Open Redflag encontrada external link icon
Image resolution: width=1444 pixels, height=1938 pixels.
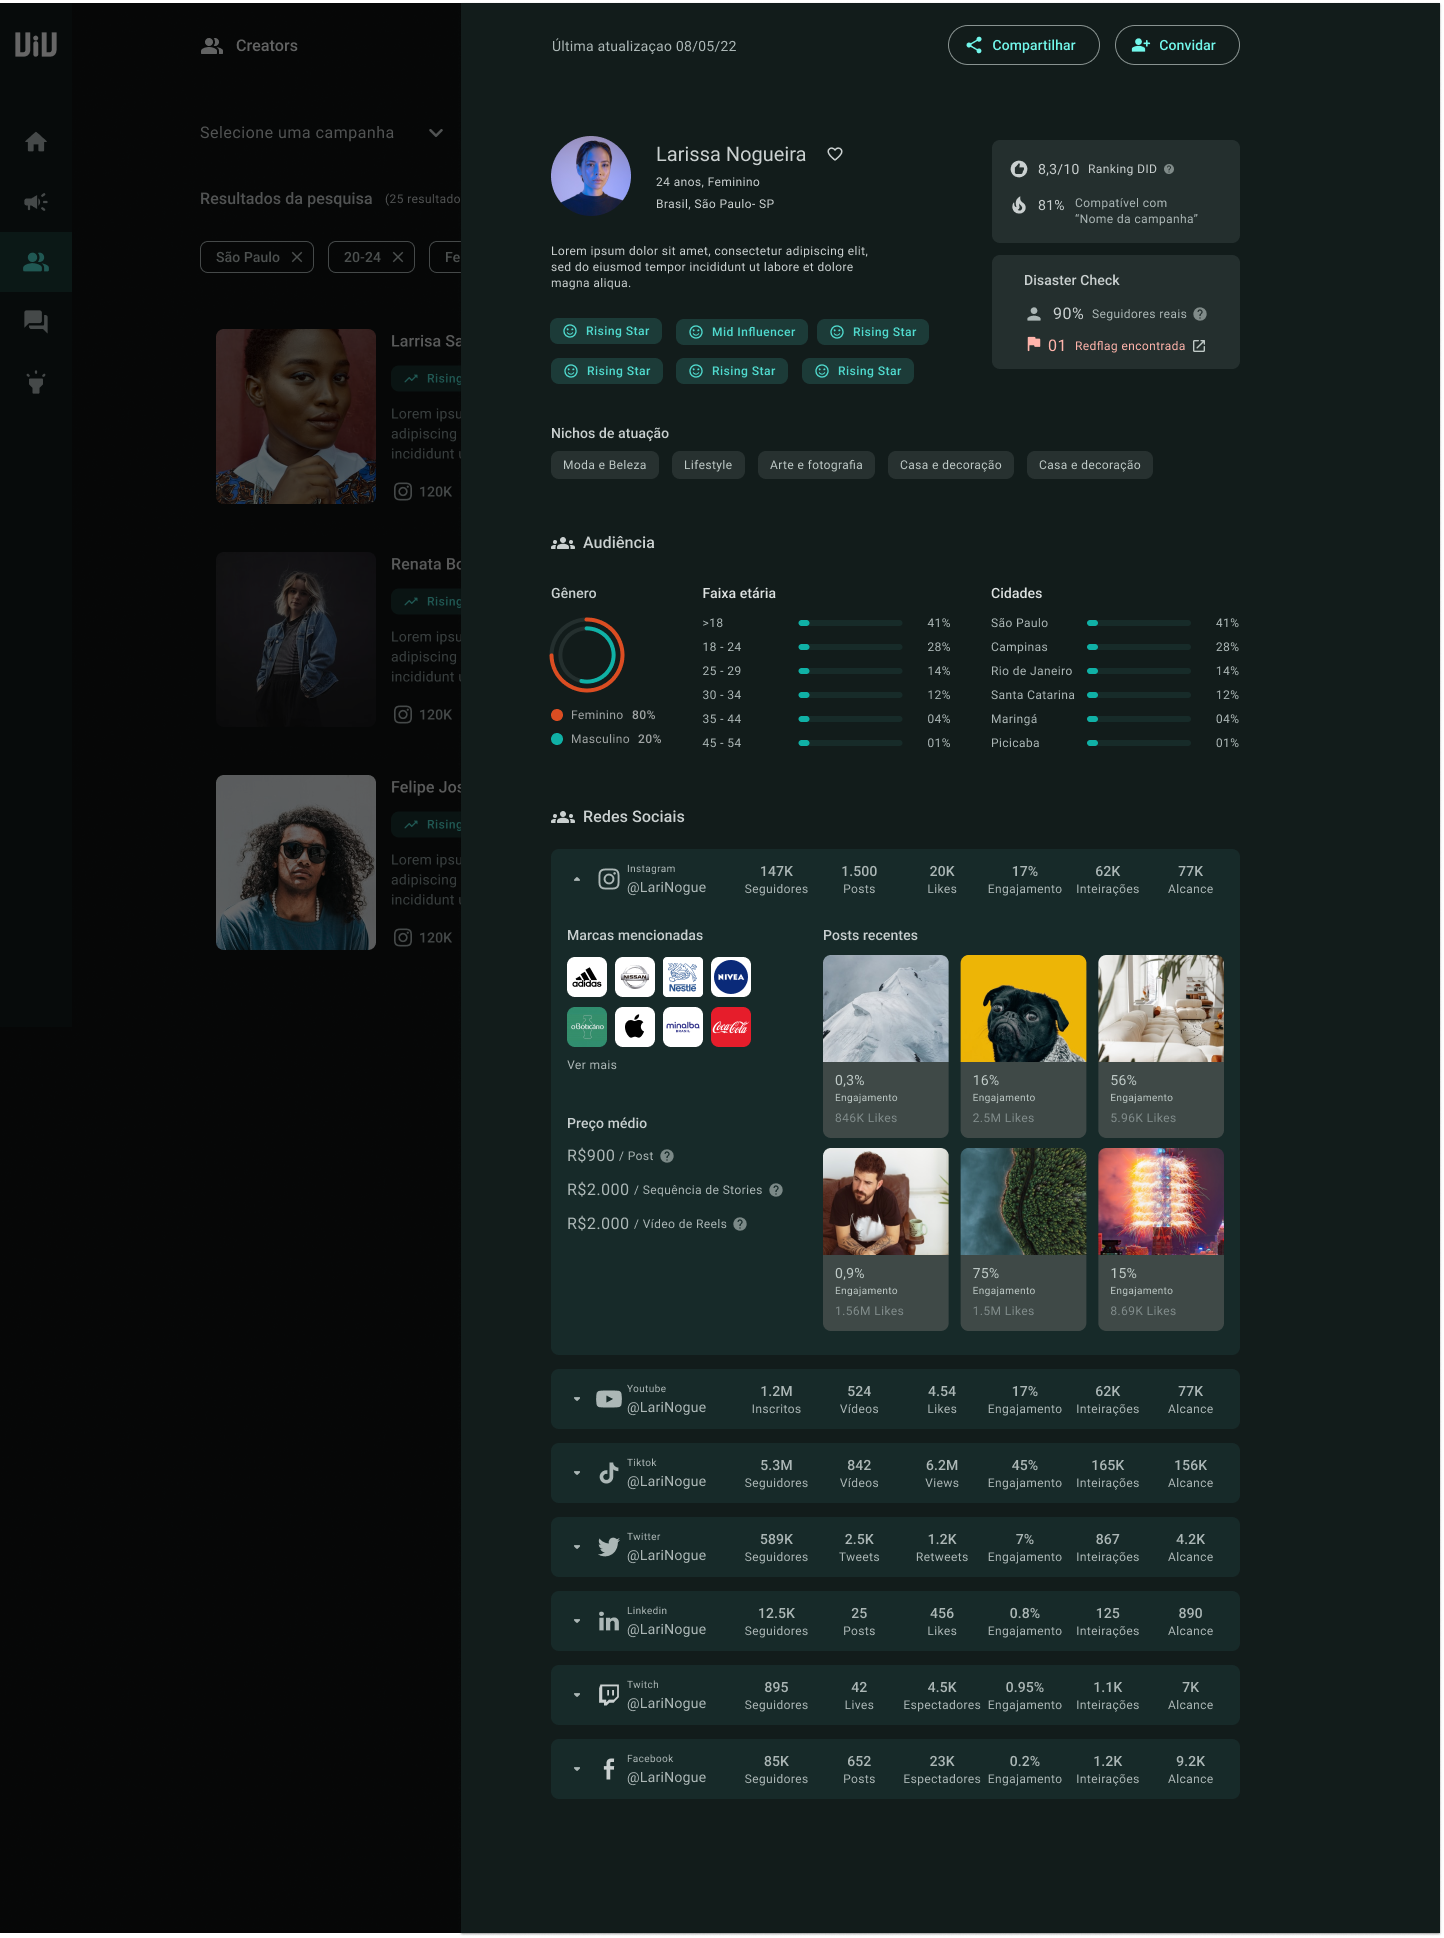tap(1199, 346)
